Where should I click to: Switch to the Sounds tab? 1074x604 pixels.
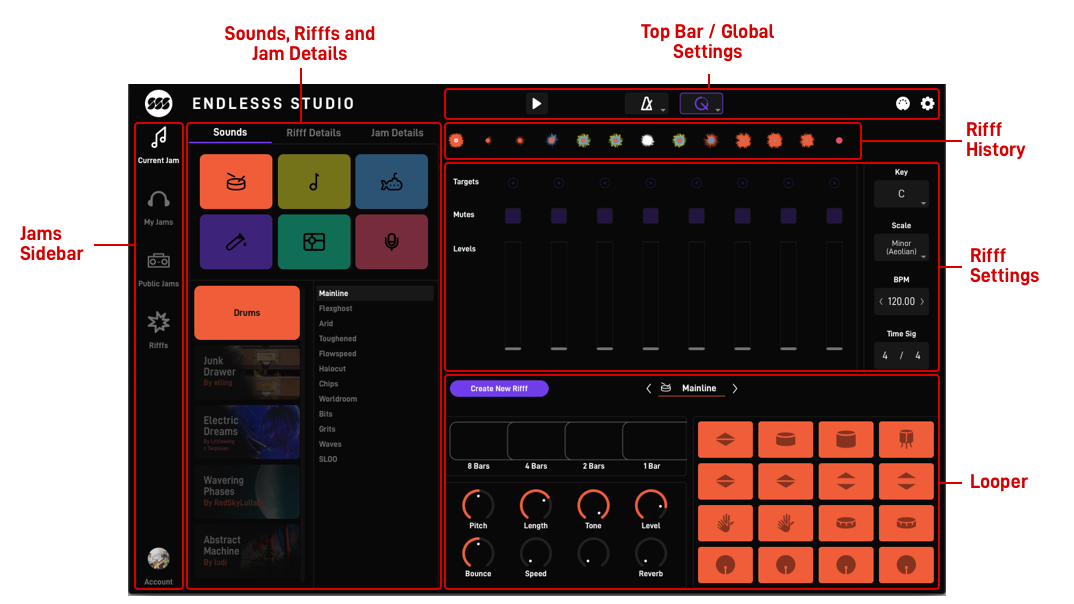click(x=230, y=132)
